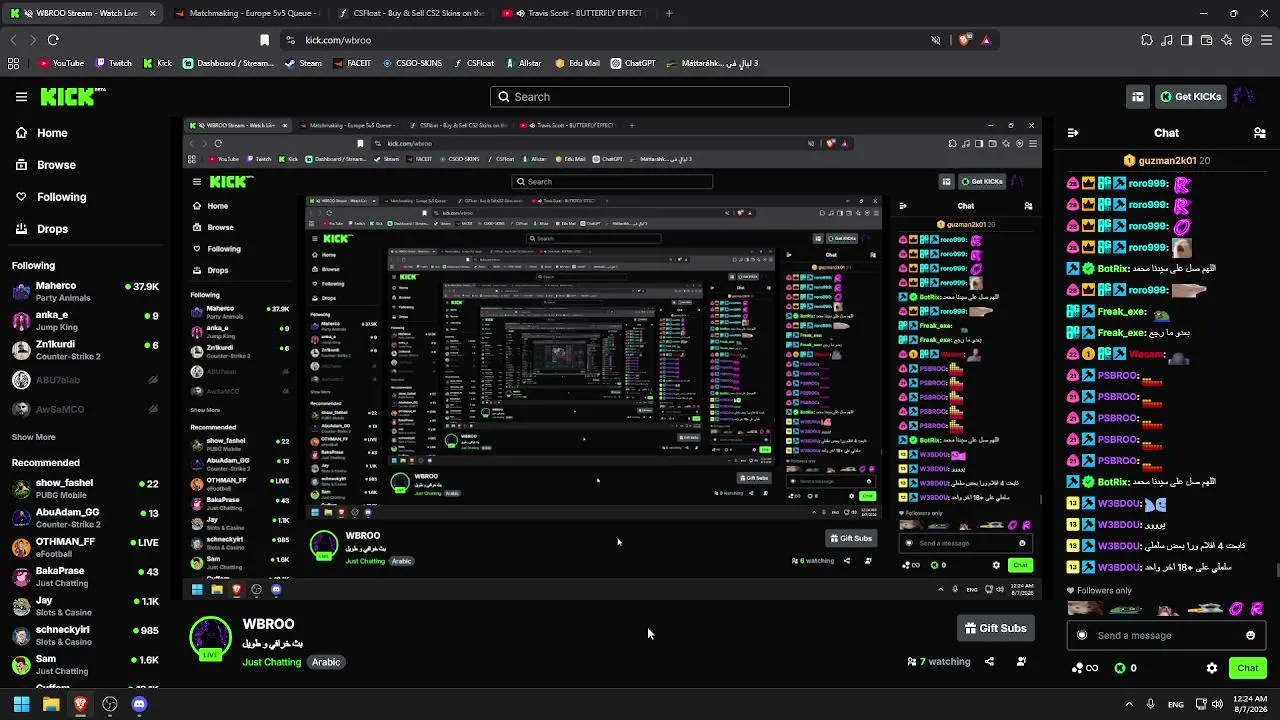Viewport: 1280px width, 720px height.
Task: Click the pinned gifter guzman2k01
Action: [1166, 161]
